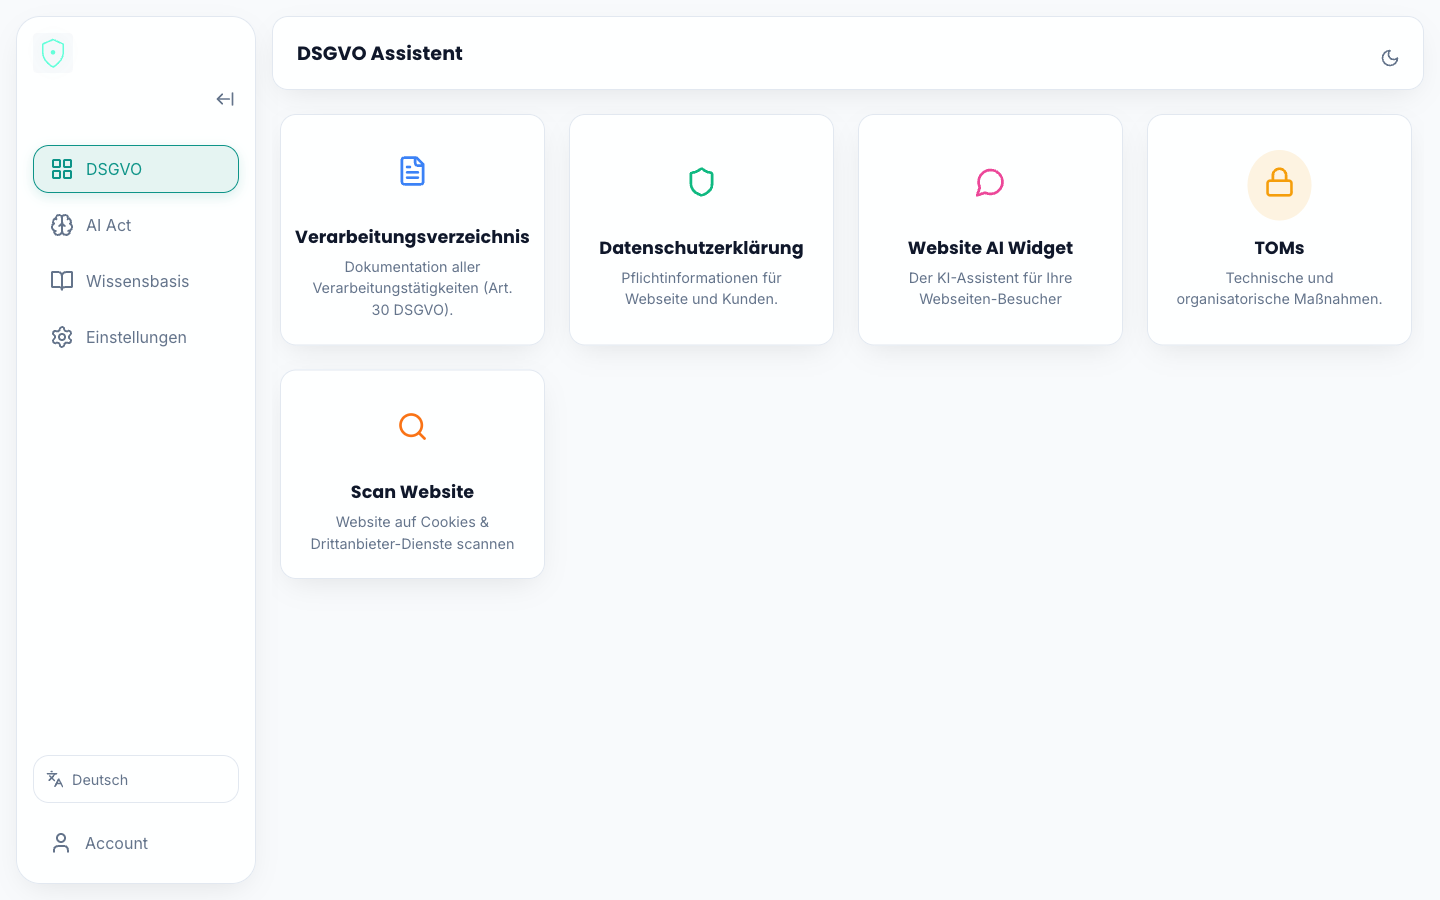Open the pink chat bubble icon for Website AI Widget
This screenshot has width=1440, height=900.
990,182
